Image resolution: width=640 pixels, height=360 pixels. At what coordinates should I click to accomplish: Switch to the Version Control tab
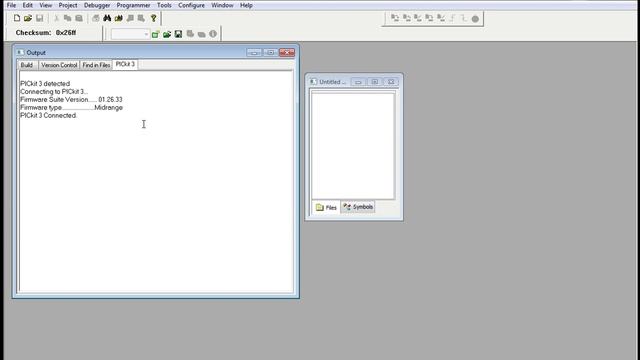point(59,65)
